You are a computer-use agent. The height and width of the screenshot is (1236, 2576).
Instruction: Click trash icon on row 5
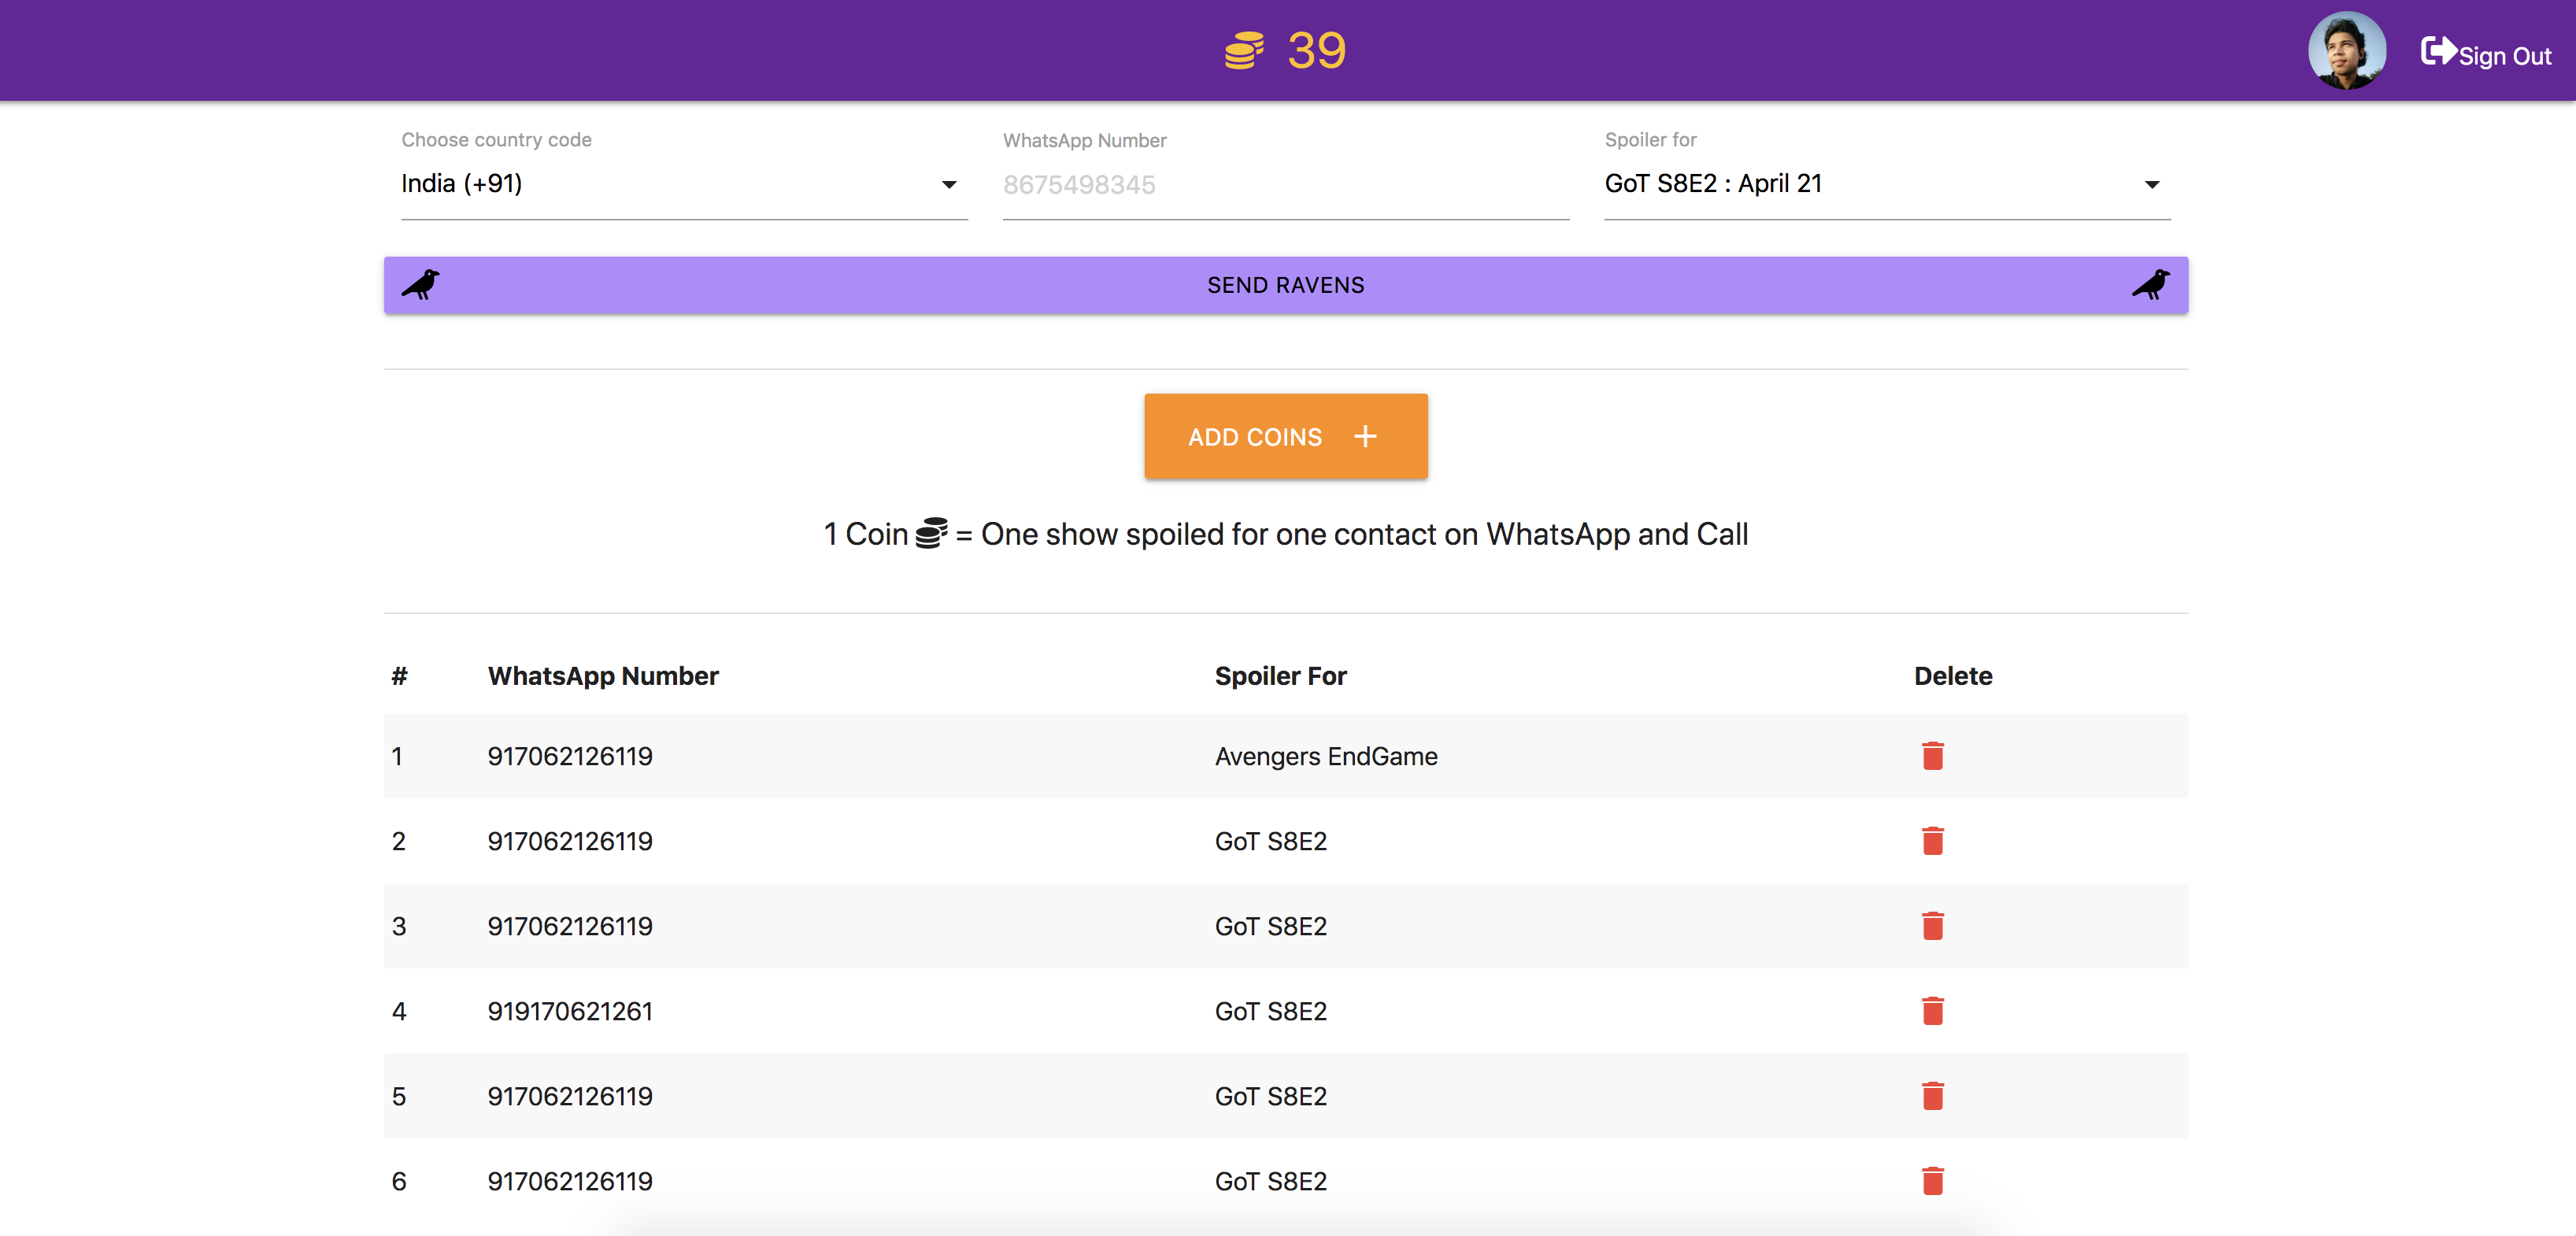click(x=1932, y=1096)
